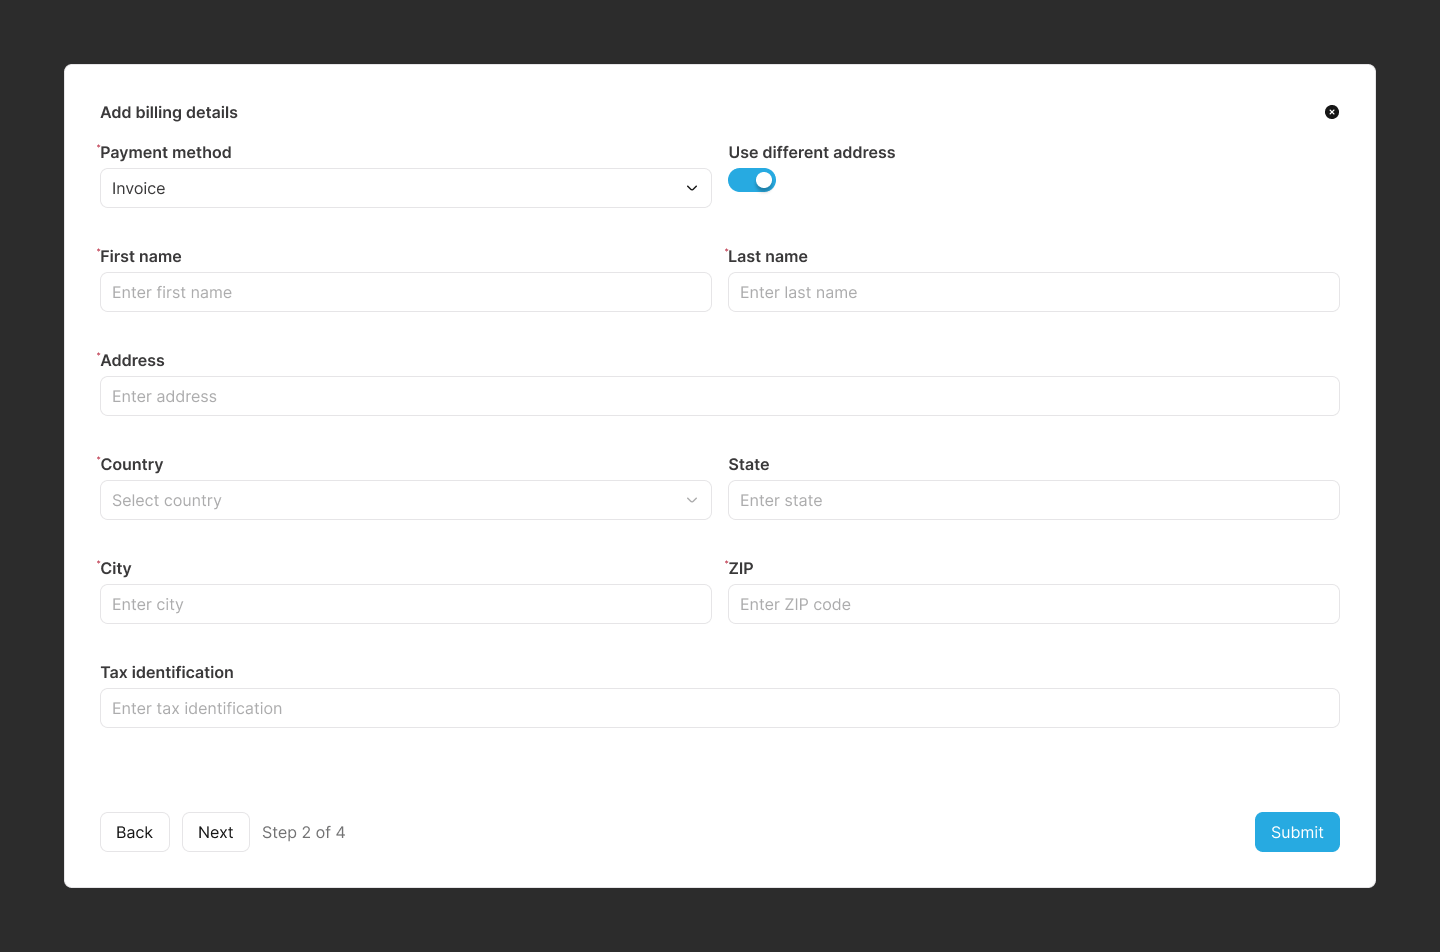Click the Use different address label
This screenshot has height=952, width=1440.
811,152
